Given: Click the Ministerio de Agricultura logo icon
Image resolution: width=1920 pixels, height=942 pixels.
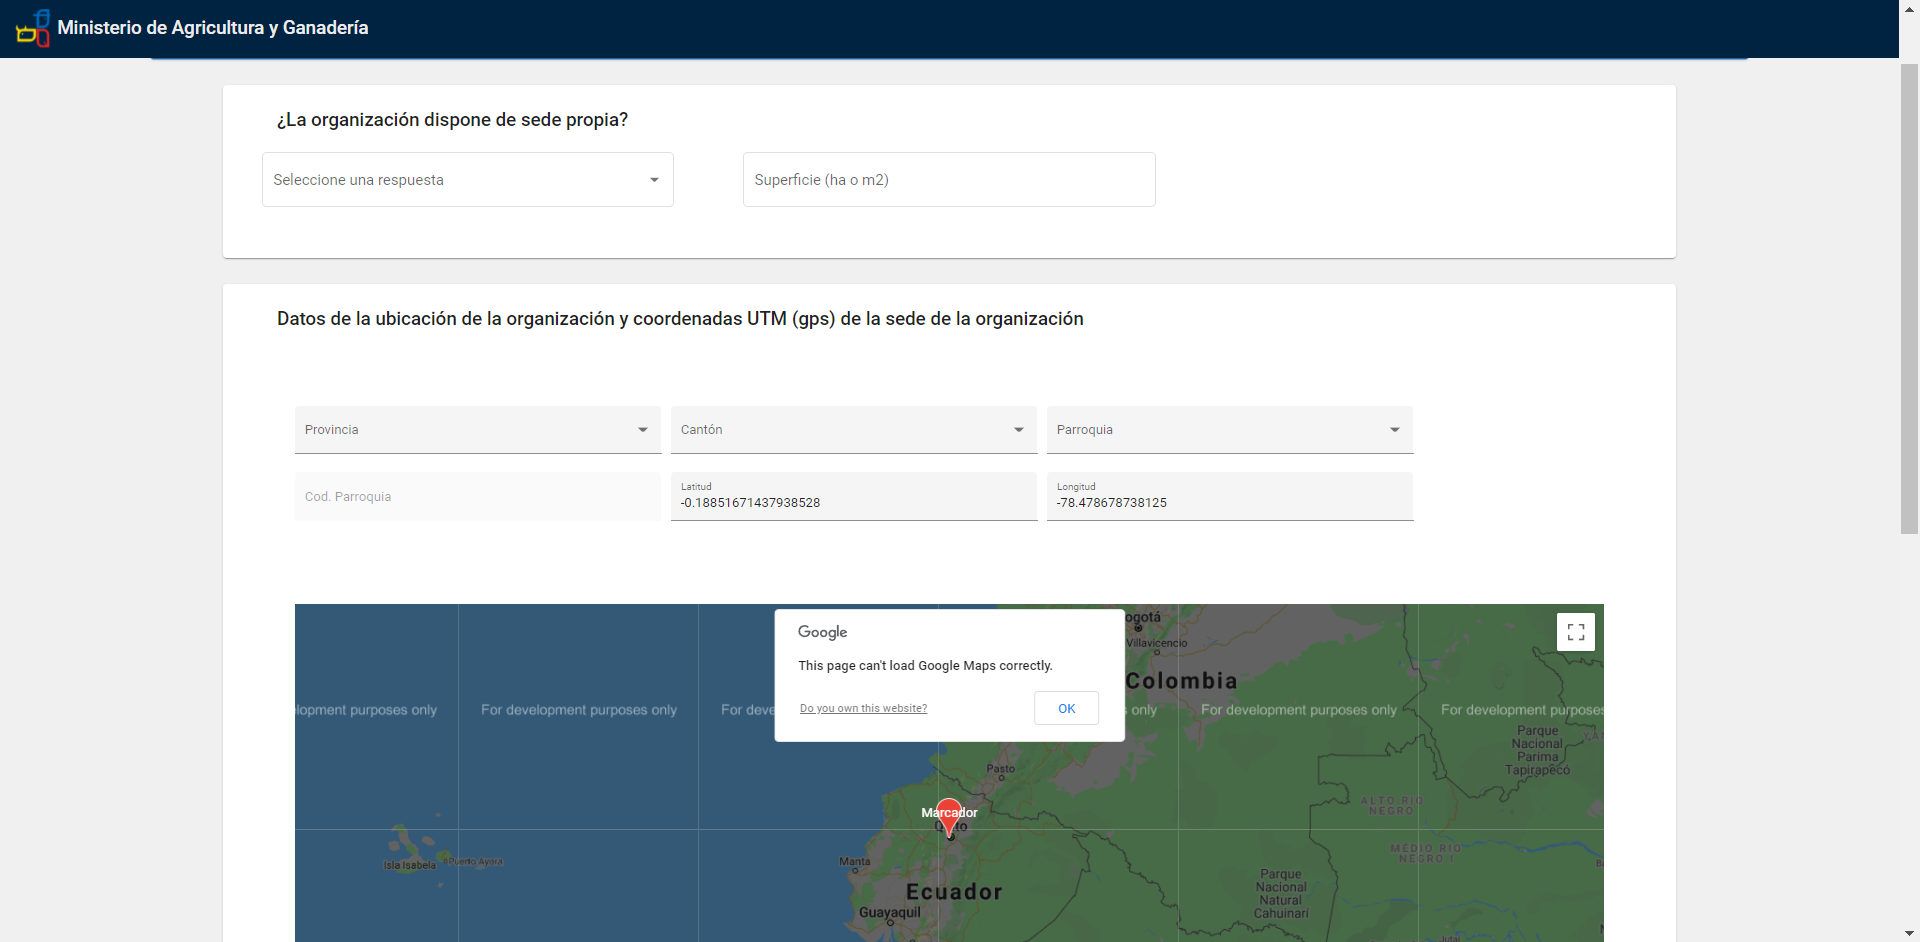Looking at the screenshot, I should click(x=33, y=28).
